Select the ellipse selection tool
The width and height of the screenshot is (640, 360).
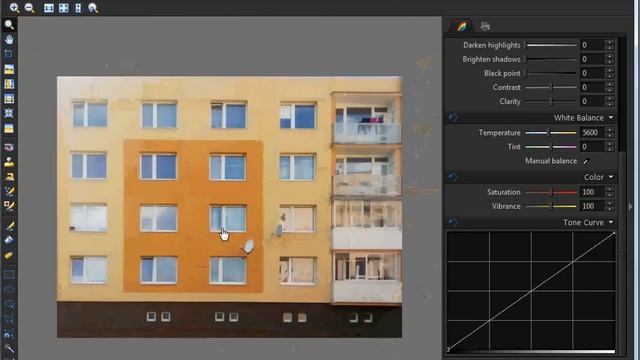click(9, 289)
